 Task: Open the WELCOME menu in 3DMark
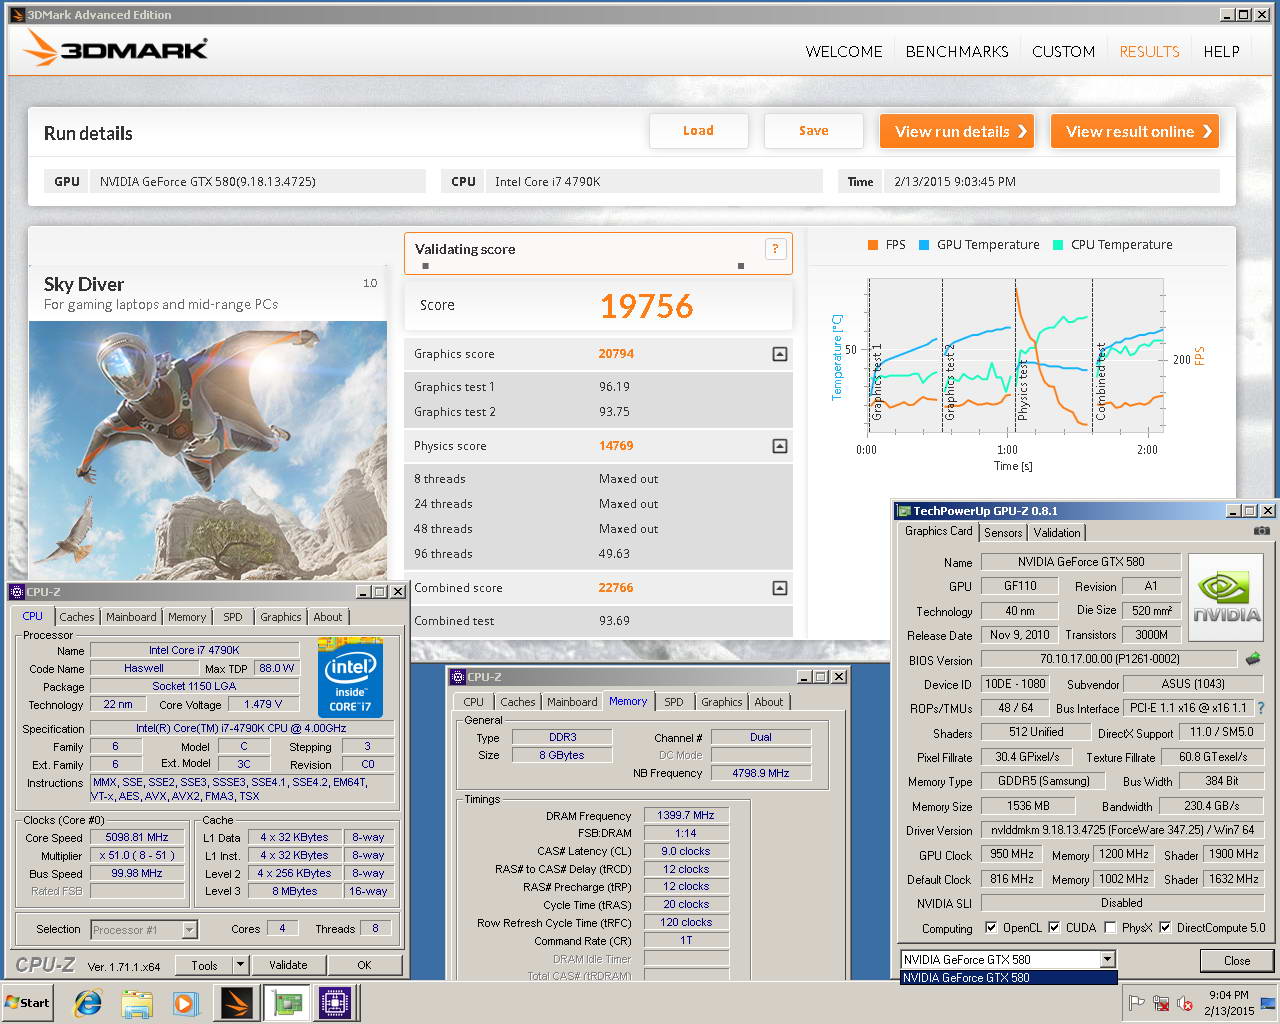coord(844,52)
